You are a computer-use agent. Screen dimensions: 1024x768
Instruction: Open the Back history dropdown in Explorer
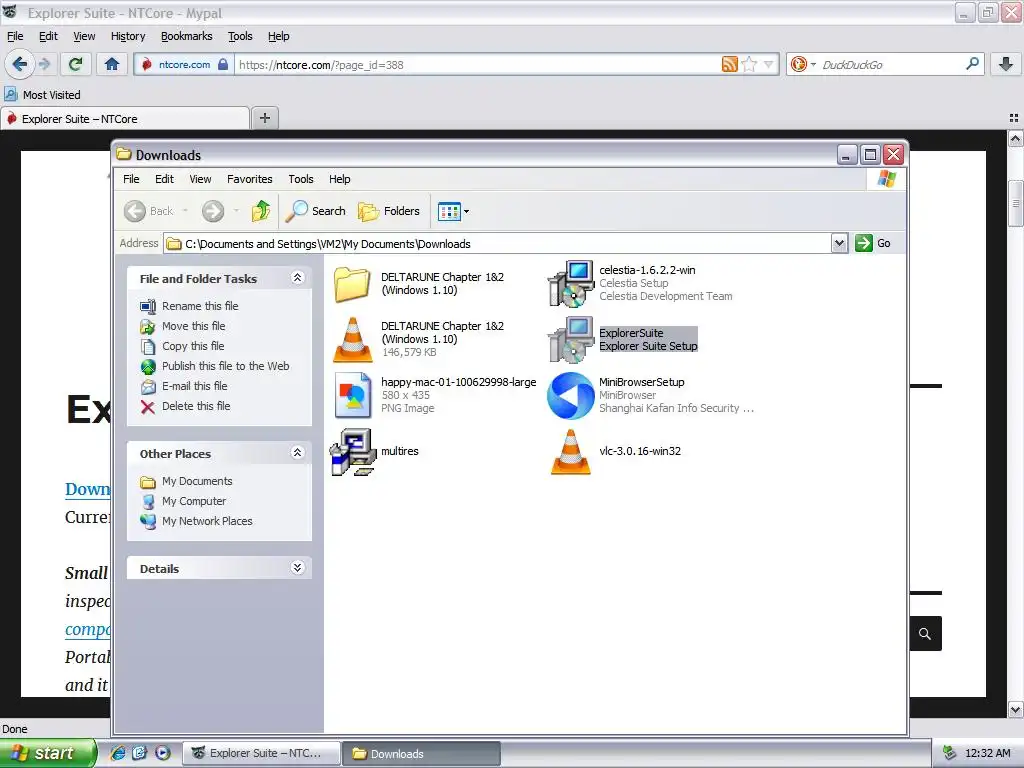click(x=185, y=211)
